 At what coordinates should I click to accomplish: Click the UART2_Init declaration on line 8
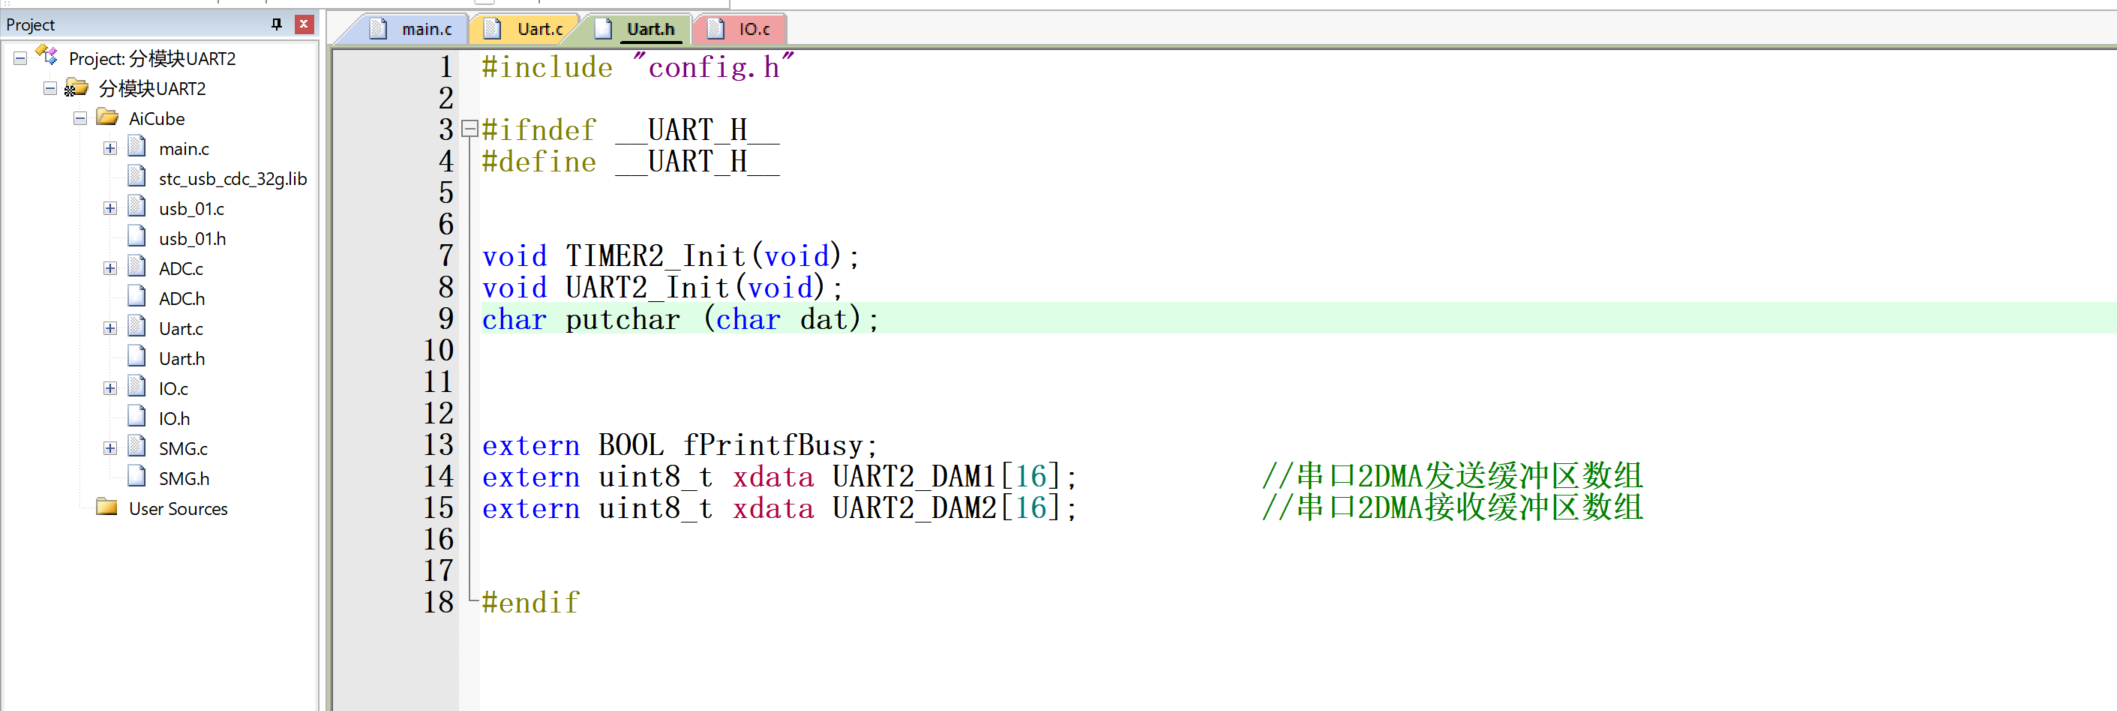coord(663,288)
